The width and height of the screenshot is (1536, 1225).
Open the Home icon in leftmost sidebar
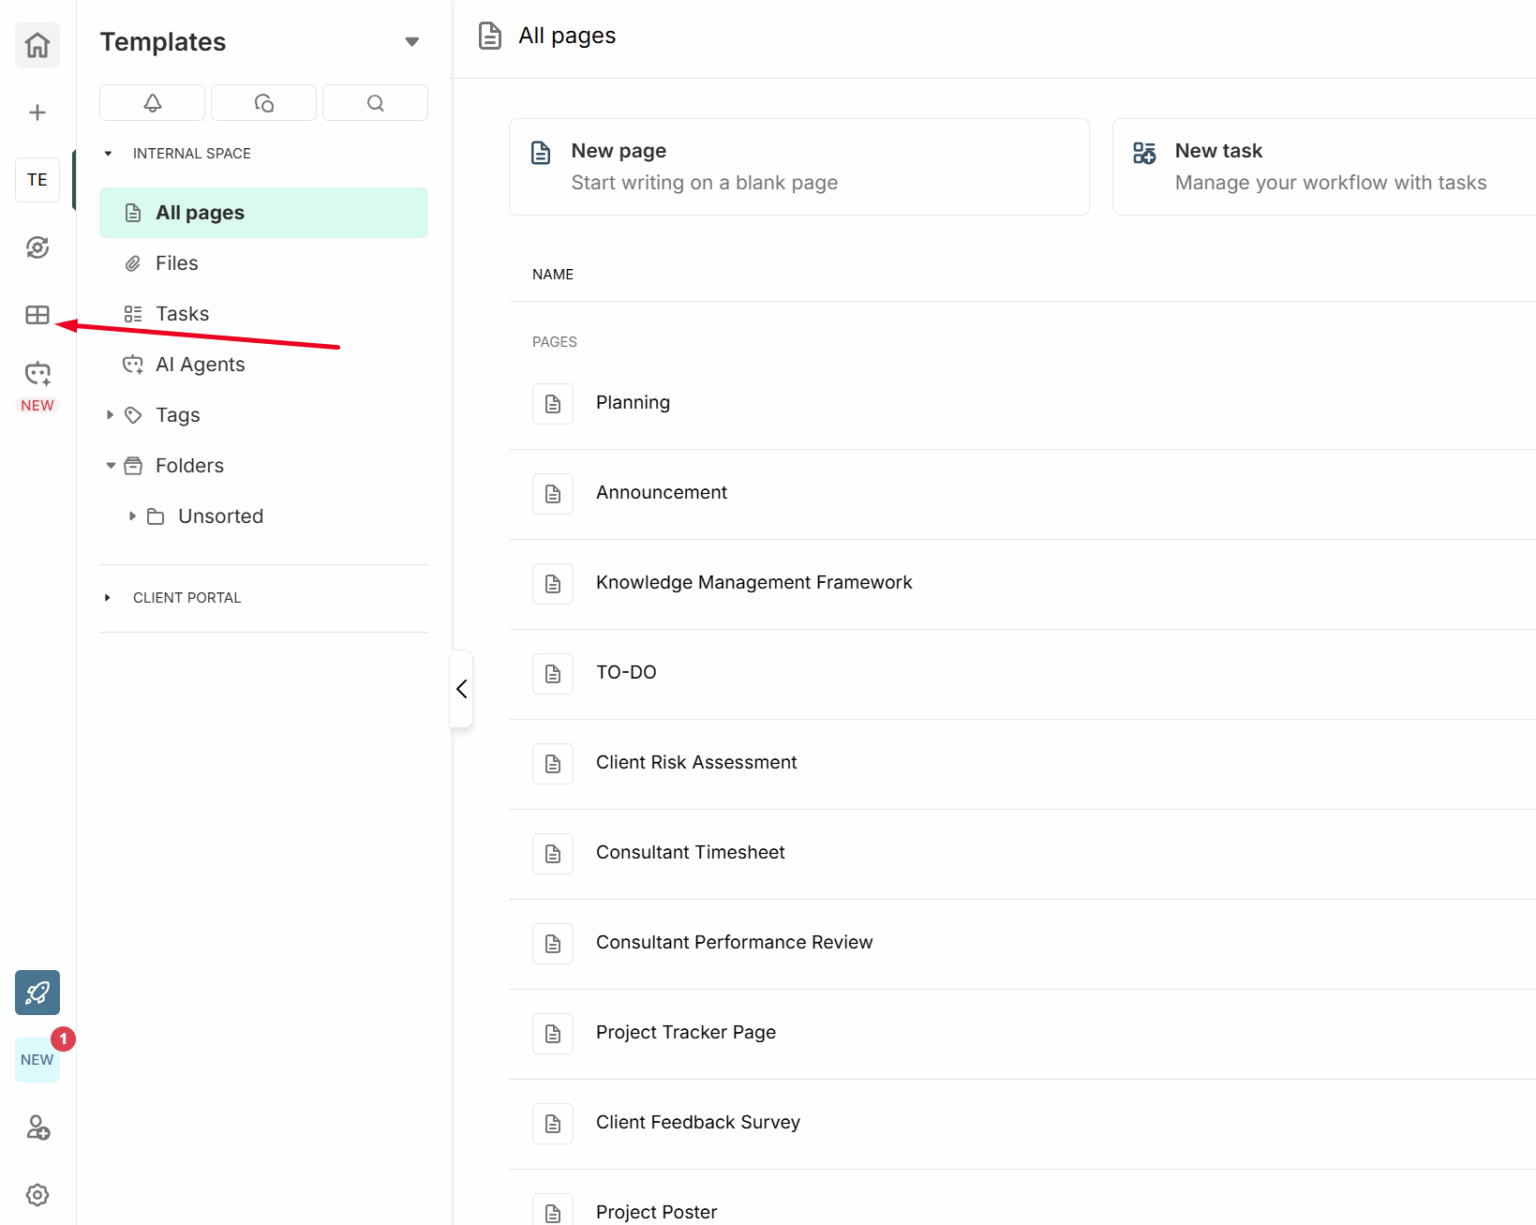click(x=37, y=45)
